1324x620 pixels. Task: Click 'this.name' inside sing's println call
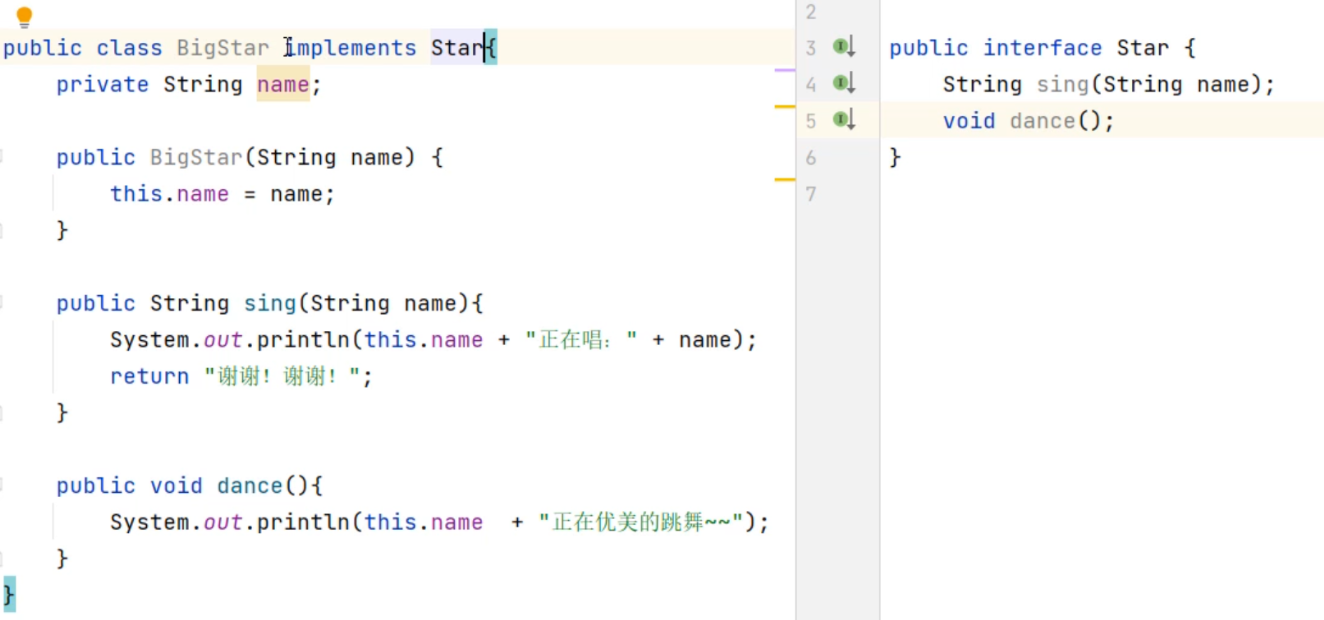point(423,340)
